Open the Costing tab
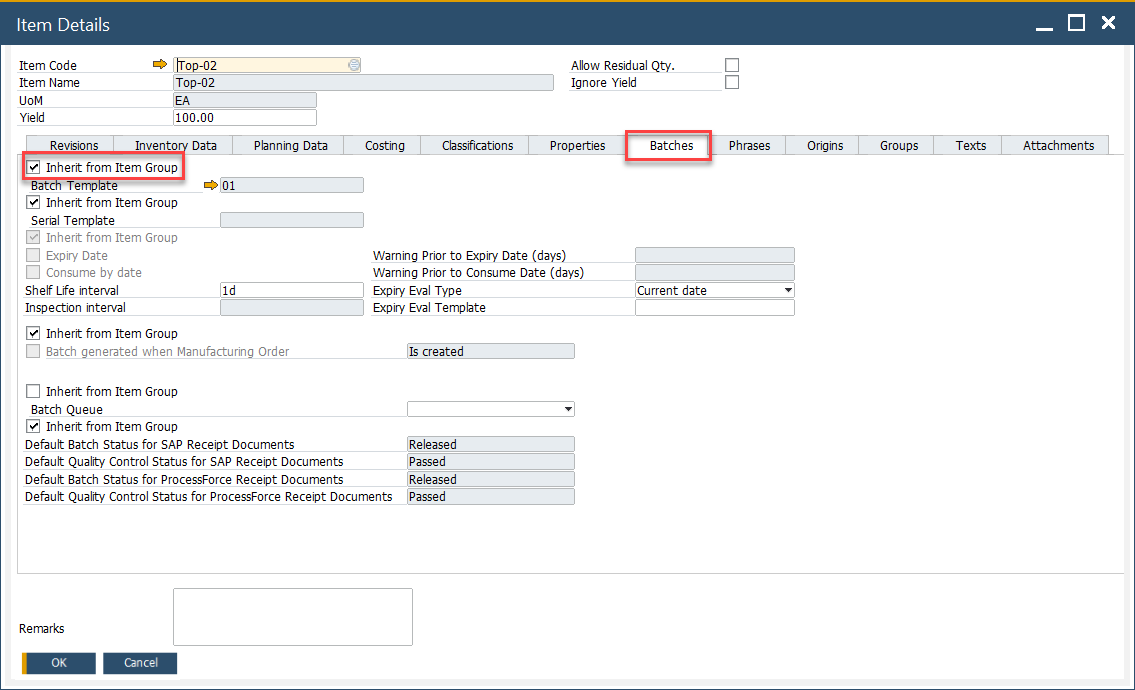Screen dimensions: 1135x690 (x=385, y=146)
